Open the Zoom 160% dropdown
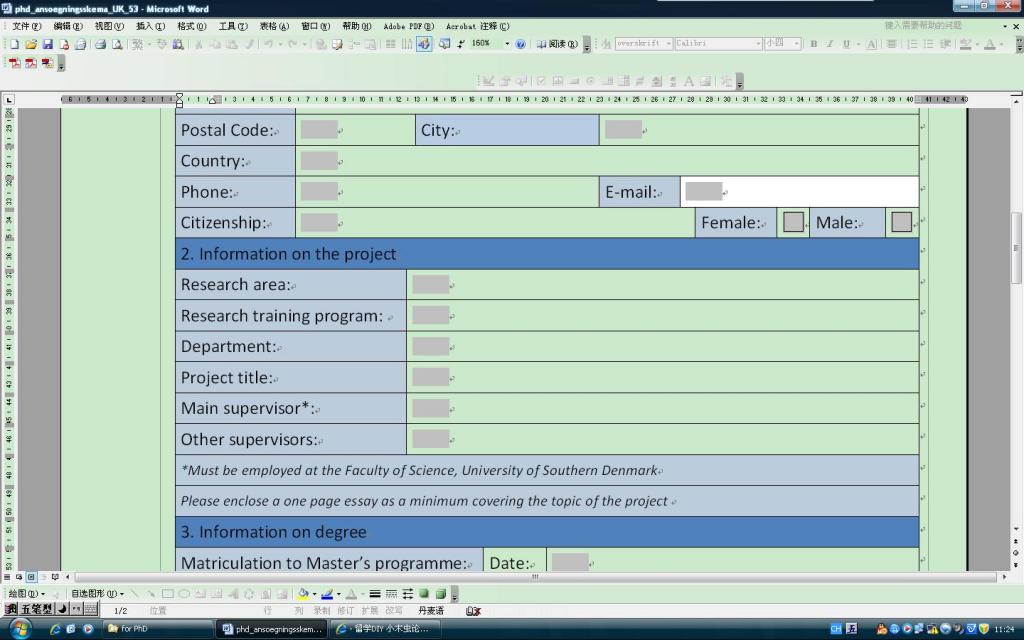Screen dimensions: 1024x640 coord(507,44)
